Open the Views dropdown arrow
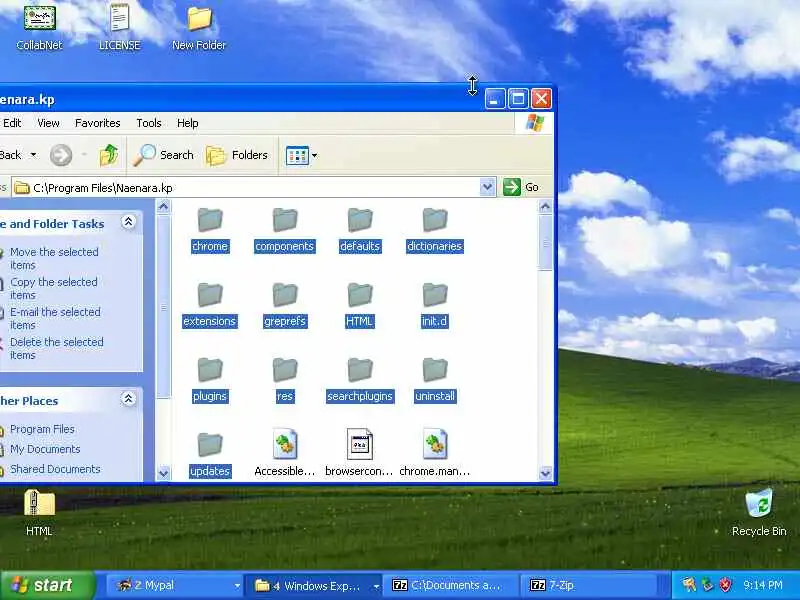The width and height of the screenshot is (800, 600). coord(315,155)
